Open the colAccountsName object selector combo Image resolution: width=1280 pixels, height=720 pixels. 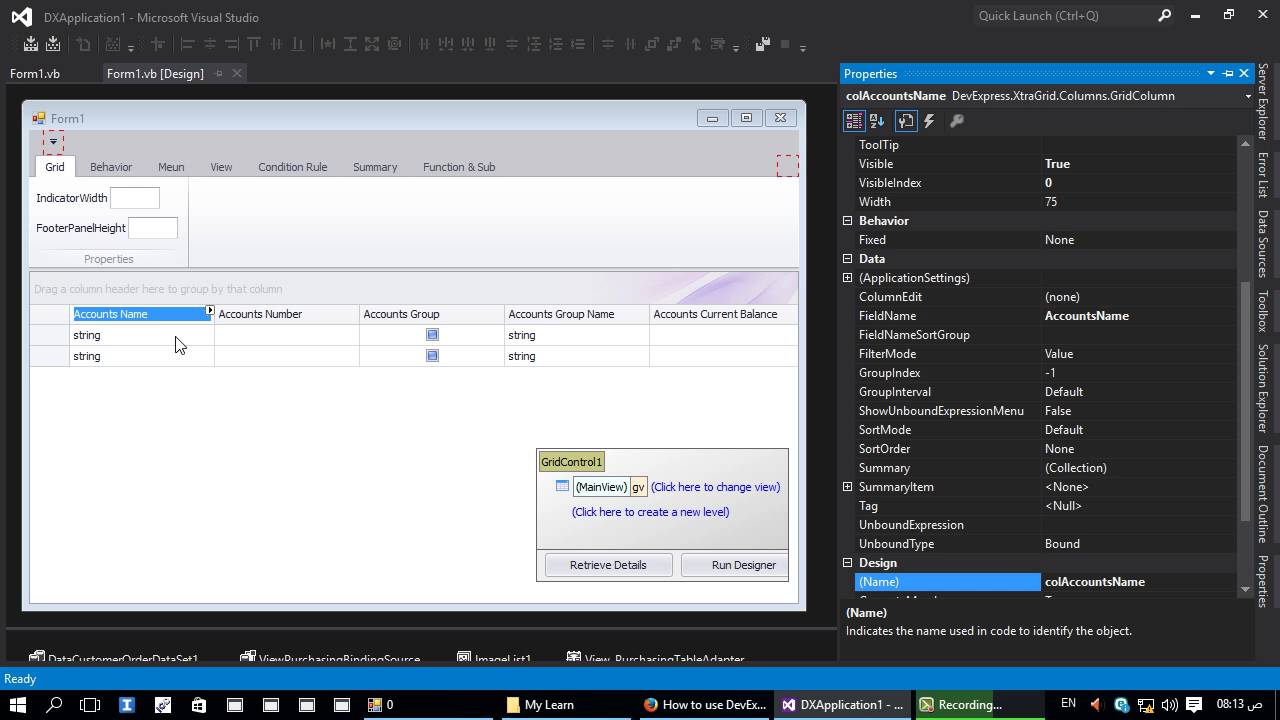coord(1247,96)
